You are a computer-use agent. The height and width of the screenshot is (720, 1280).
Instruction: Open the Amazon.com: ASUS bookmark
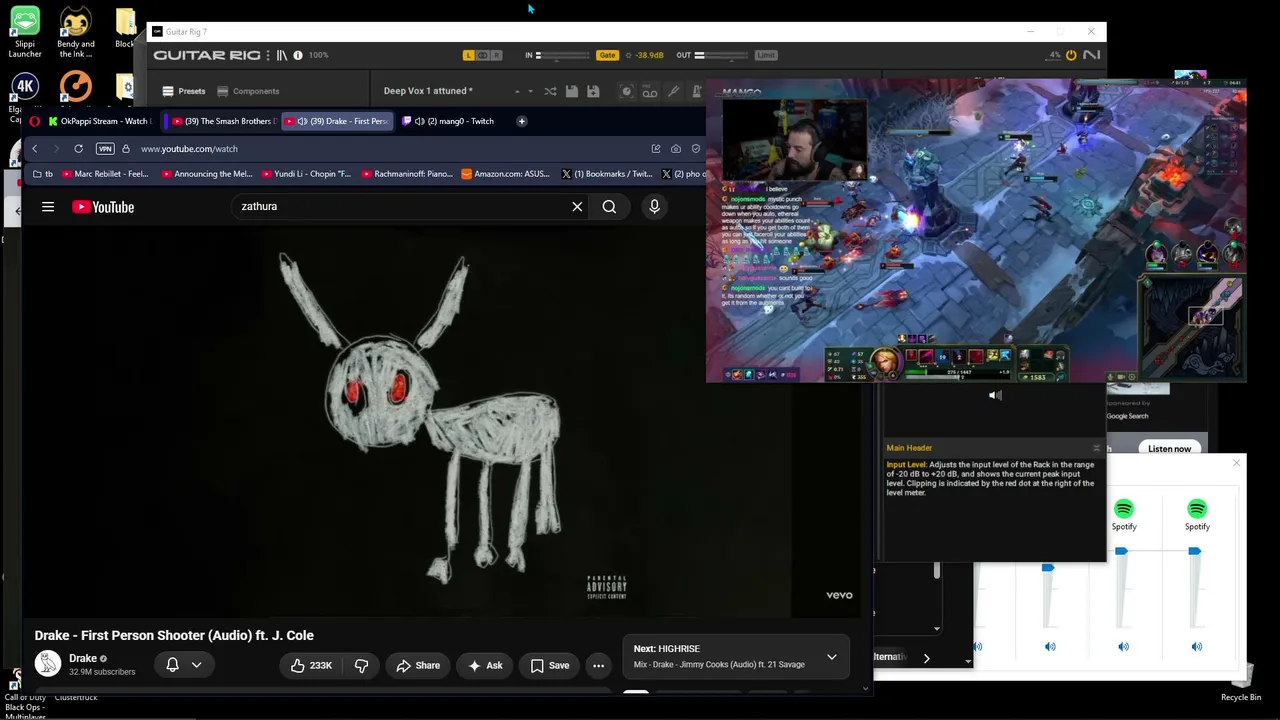pyautogui.click(x=505, y=174)
